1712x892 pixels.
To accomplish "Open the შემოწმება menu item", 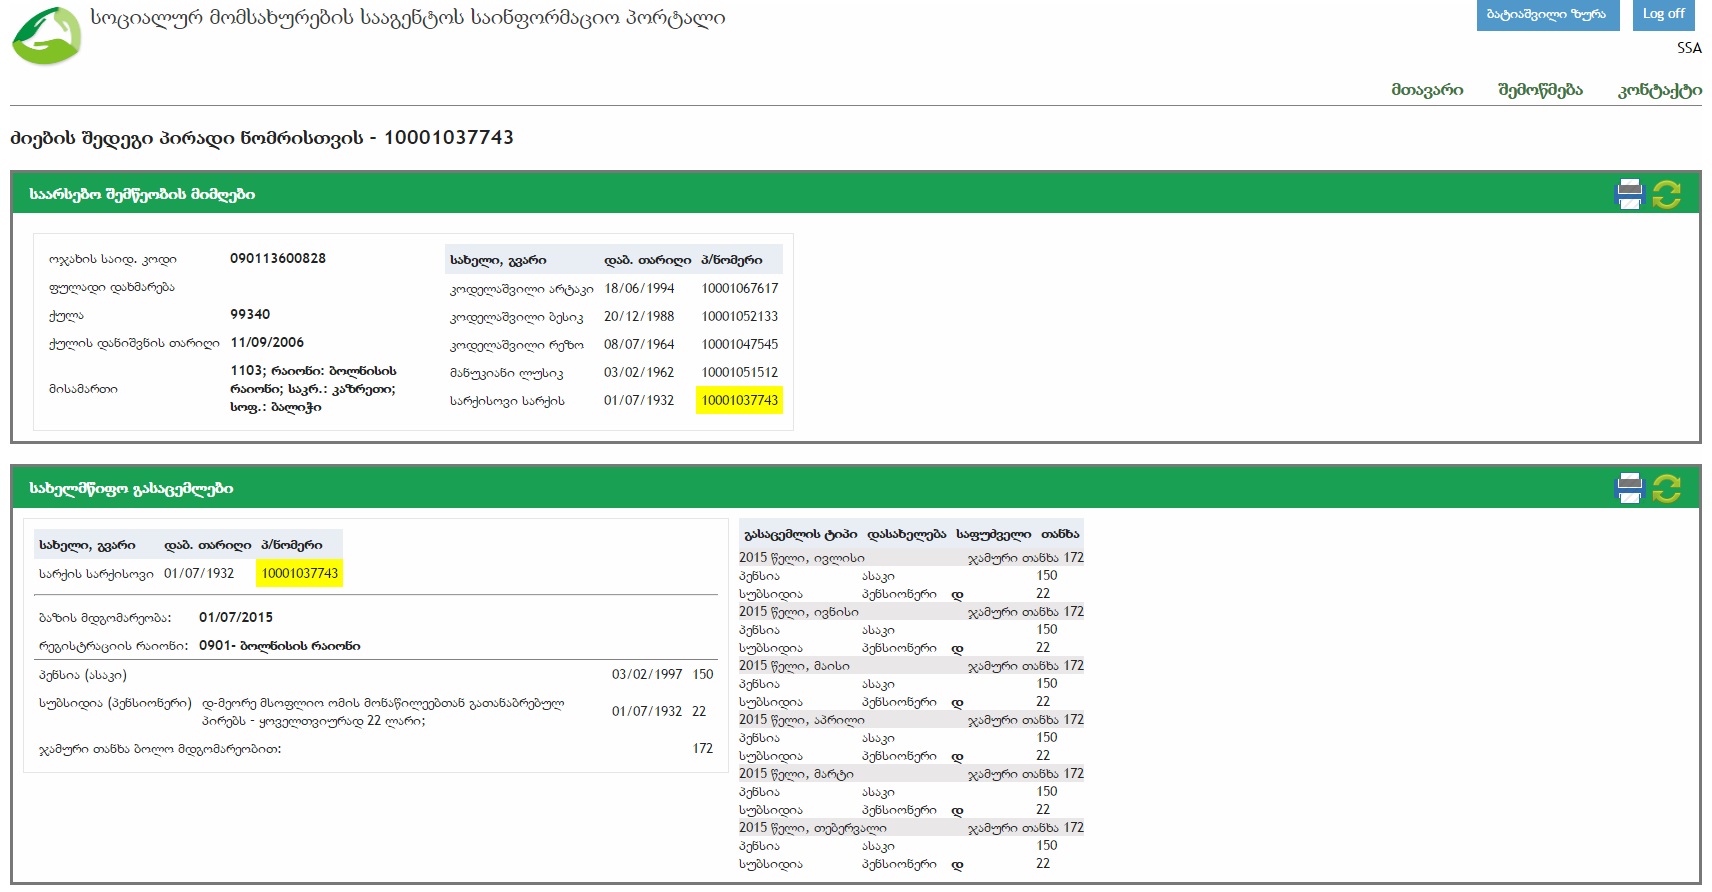I will pyautogui.click(x=1540, y=90).
